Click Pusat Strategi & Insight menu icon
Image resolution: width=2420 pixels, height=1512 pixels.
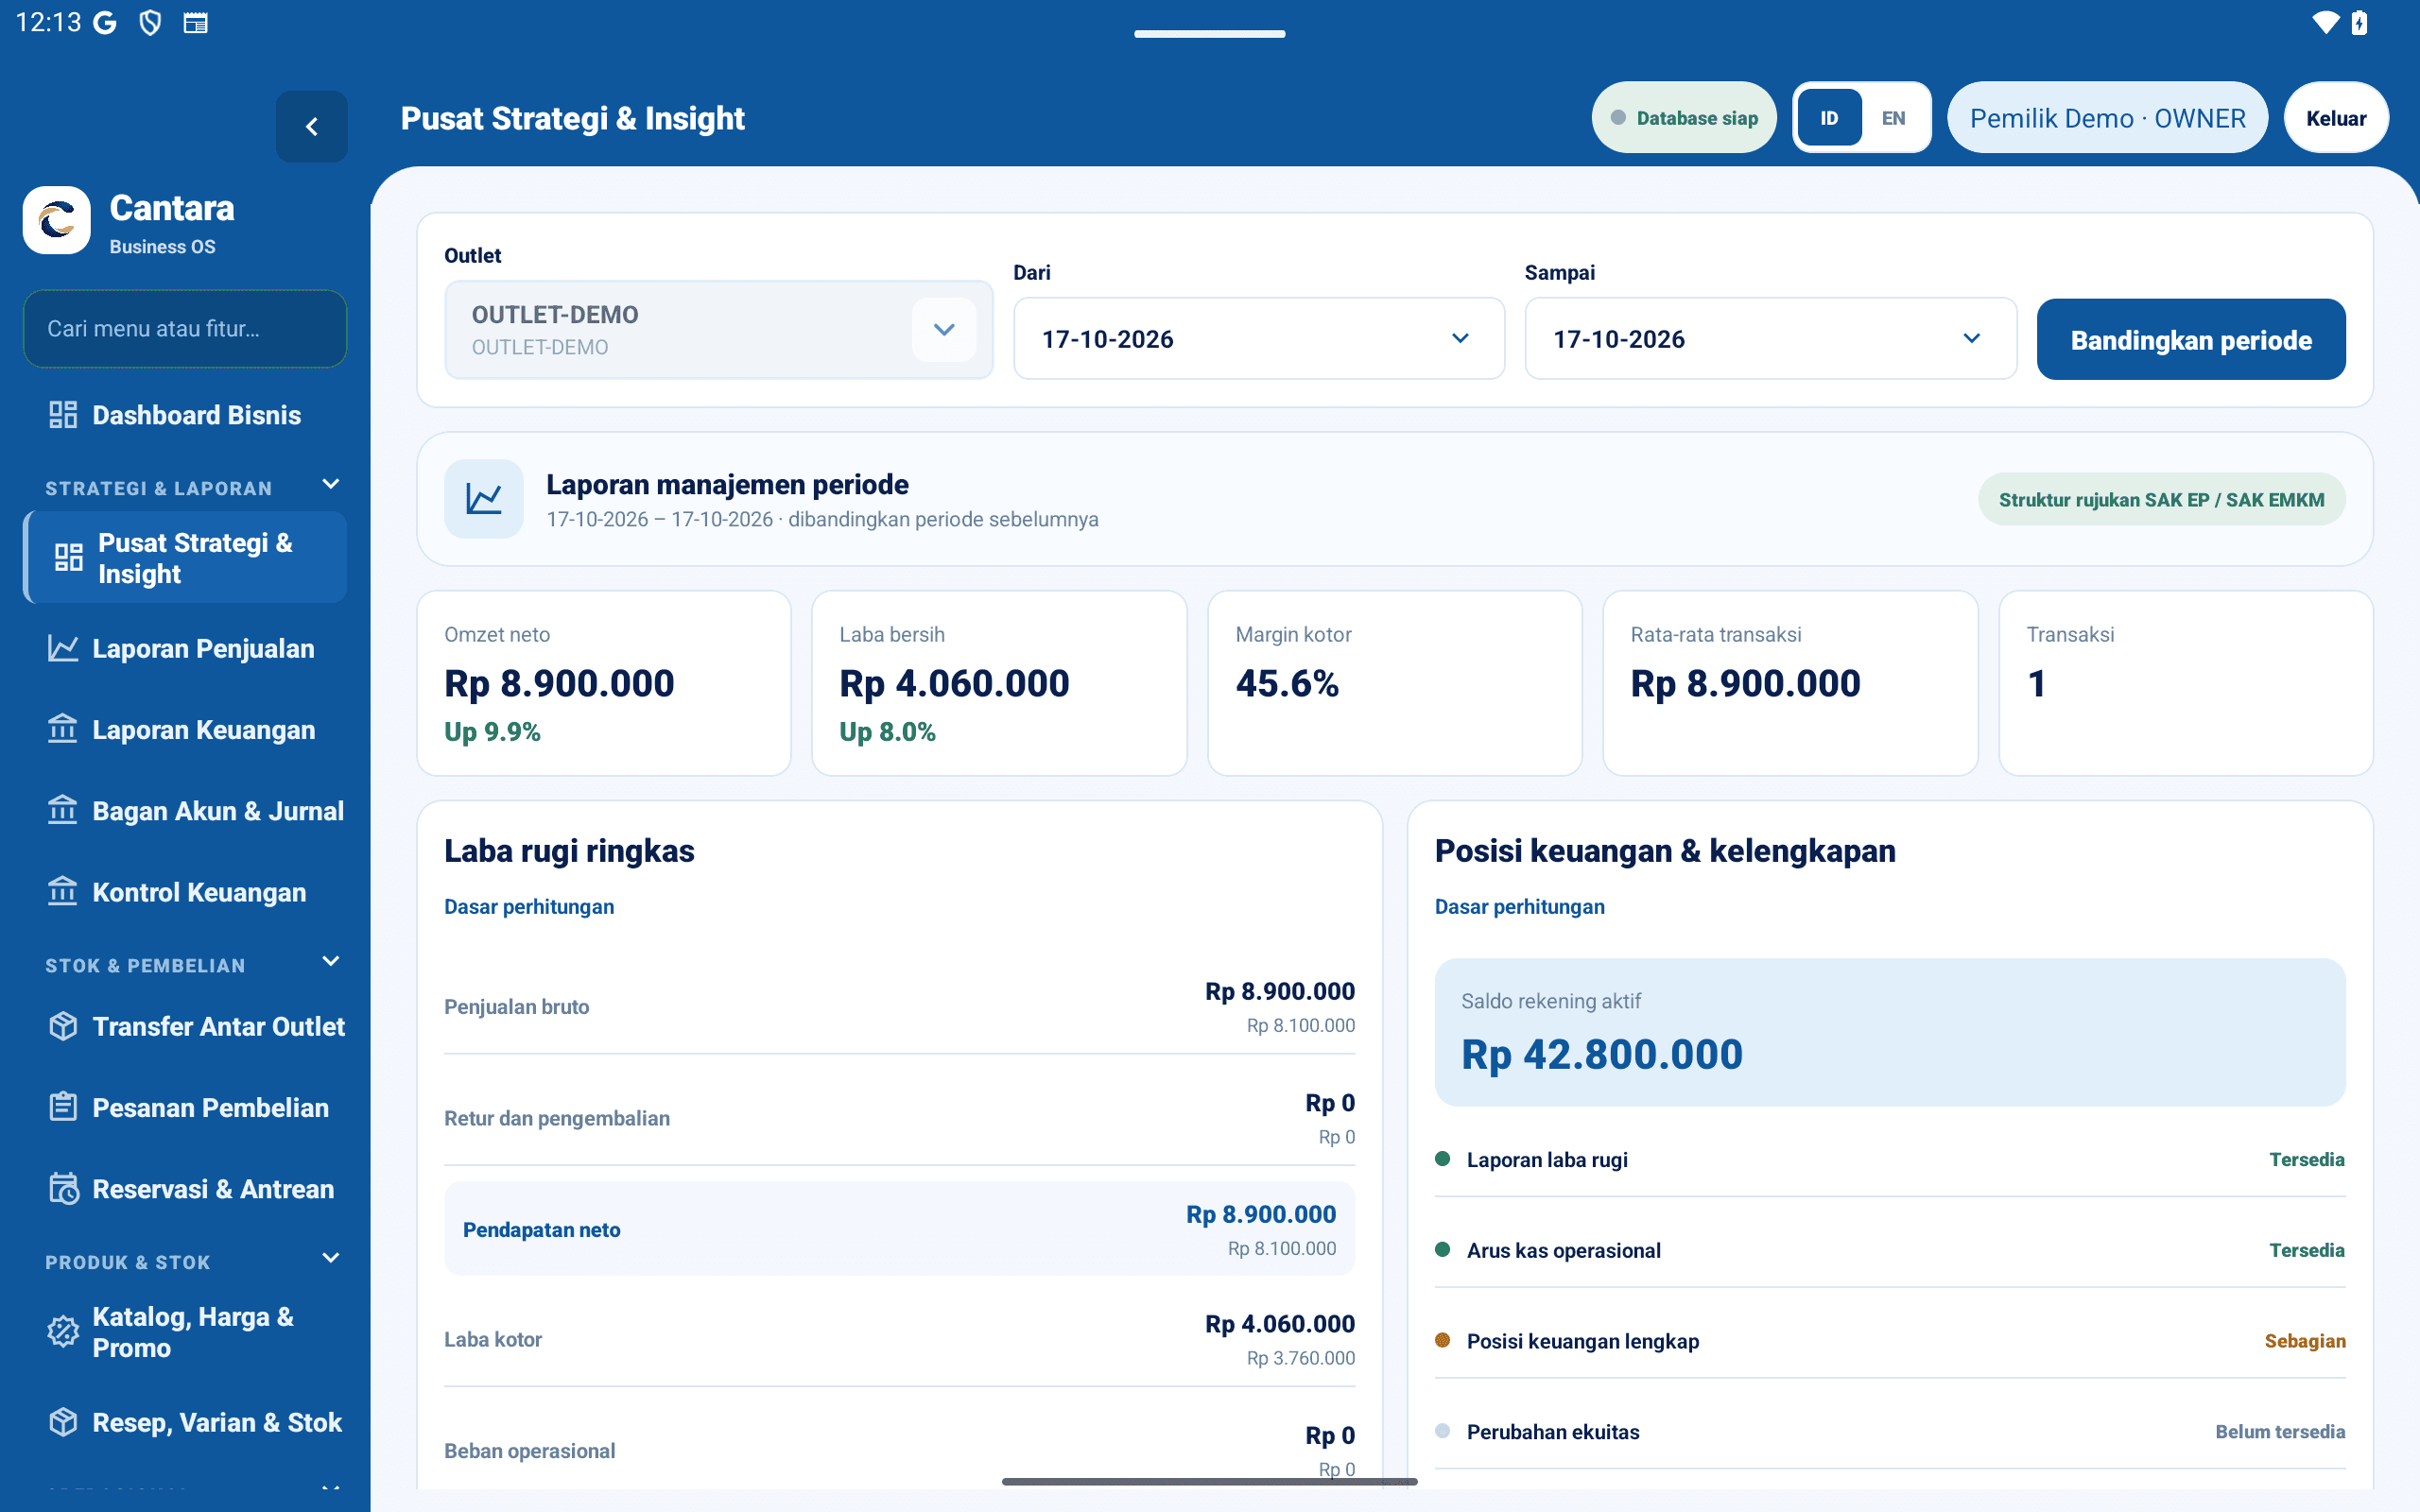tap(69, 558)
